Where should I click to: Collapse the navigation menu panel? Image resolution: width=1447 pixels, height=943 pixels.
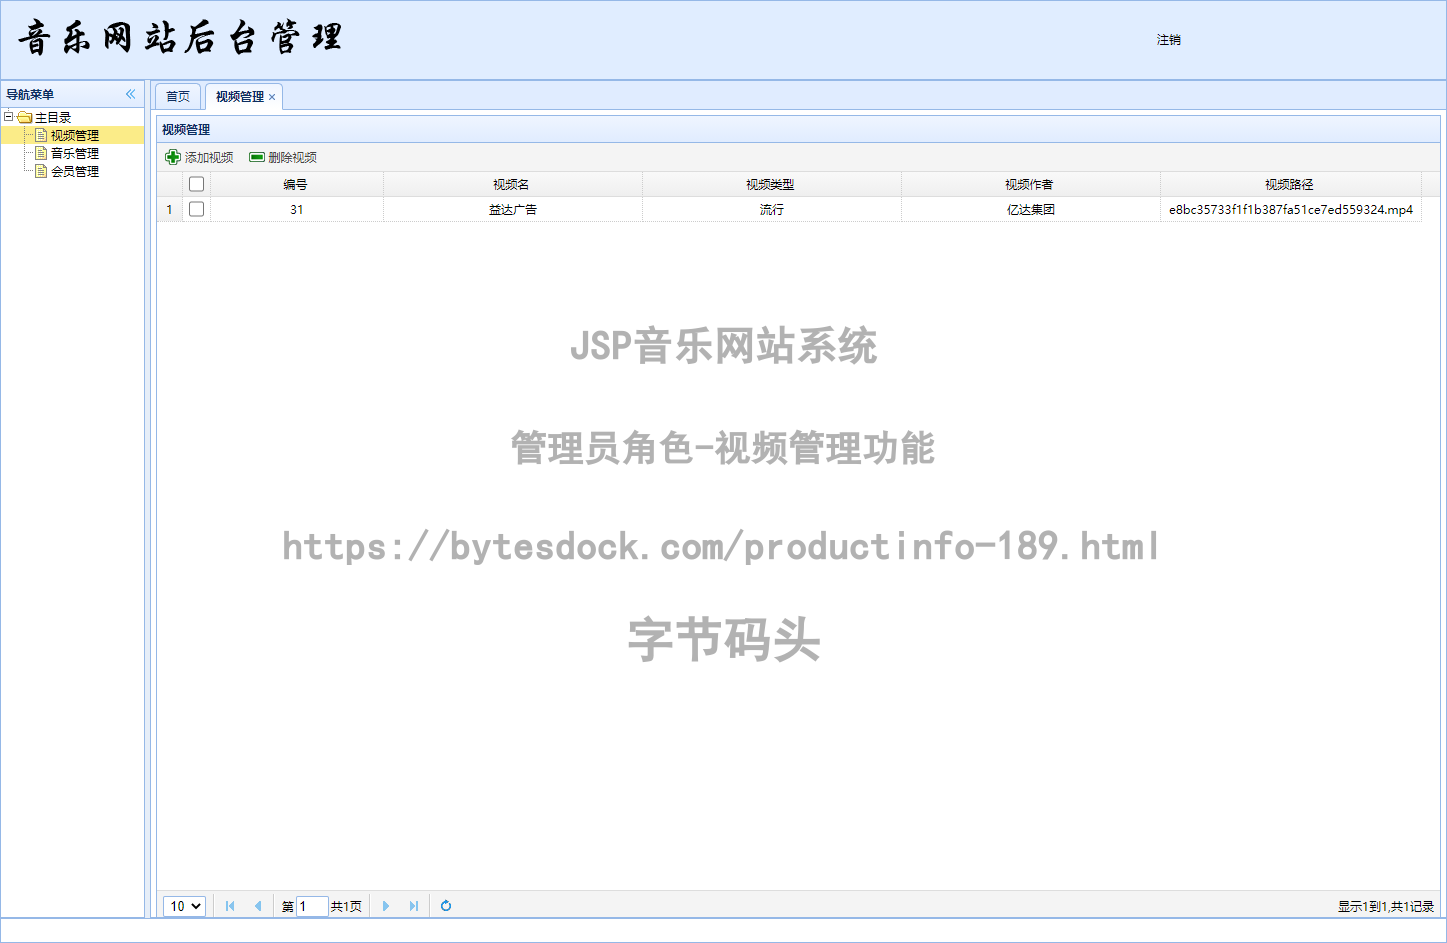[130, 94]
